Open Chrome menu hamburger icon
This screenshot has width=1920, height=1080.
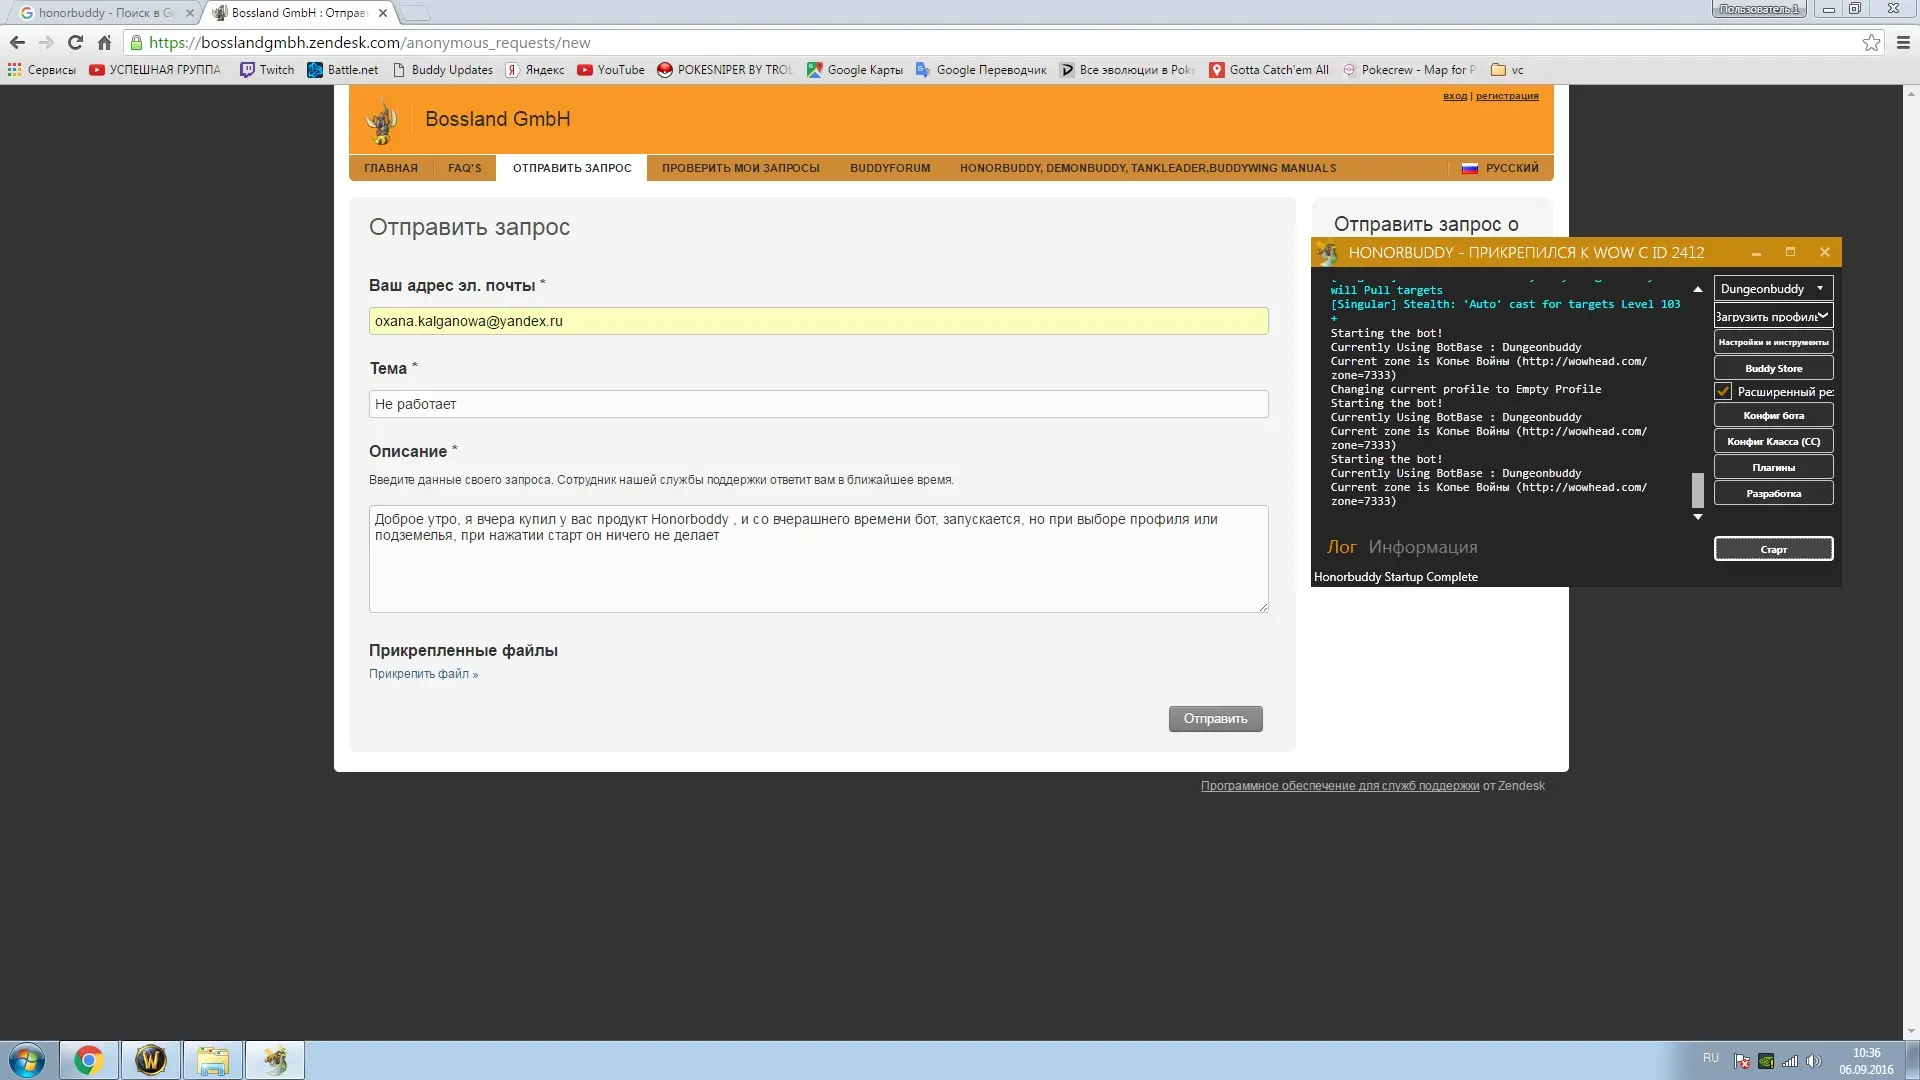1903,42
